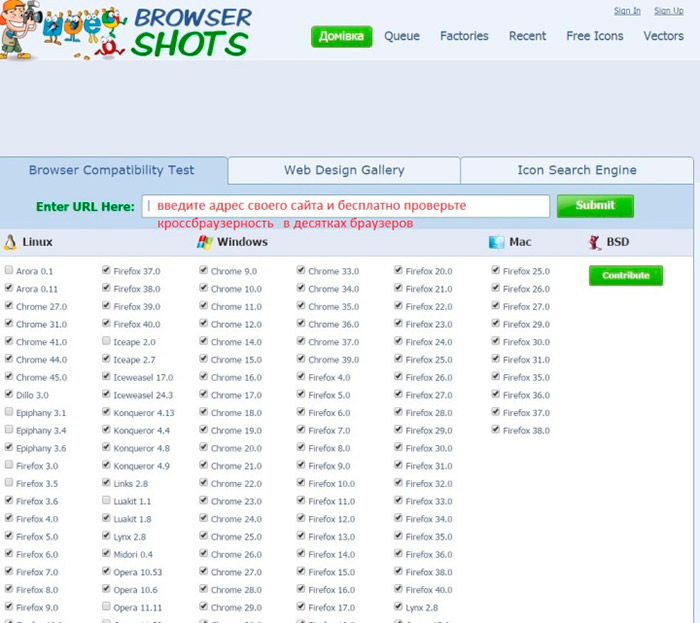Enable the Luakit 1.1 checkbox
This screenshot has width=700, height=623.
coord(106,500)
